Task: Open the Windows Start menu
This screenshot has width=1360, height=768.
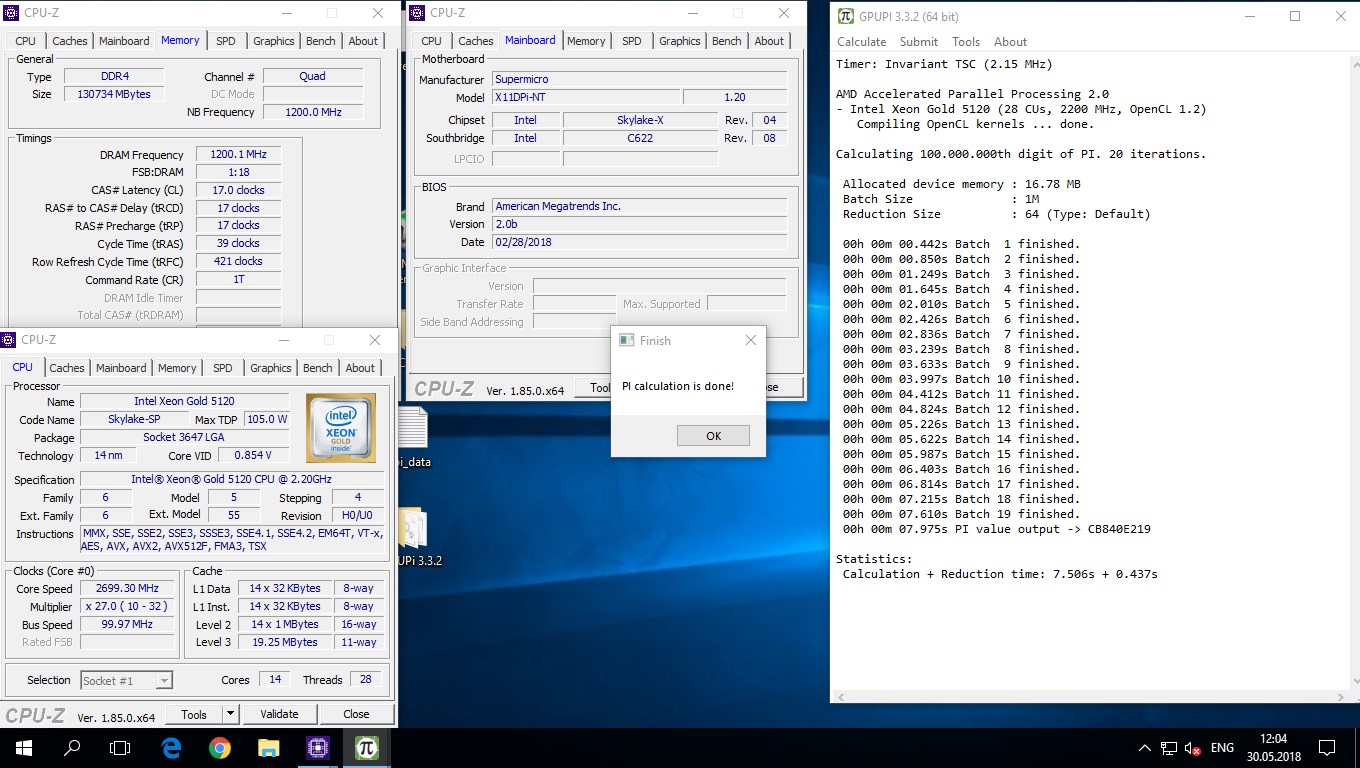Action: (x=23, y=747)
